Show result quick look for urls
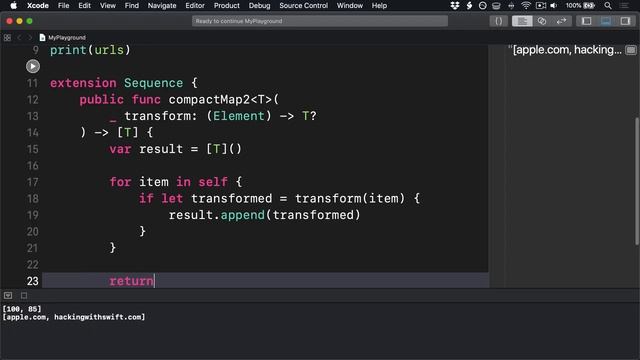 631,50
